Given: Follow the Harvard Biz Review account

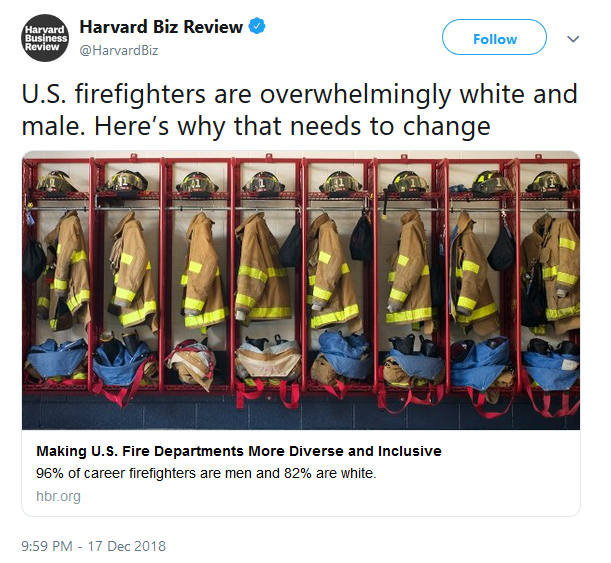Looking at the screenshot, I should tap(494, 38).
